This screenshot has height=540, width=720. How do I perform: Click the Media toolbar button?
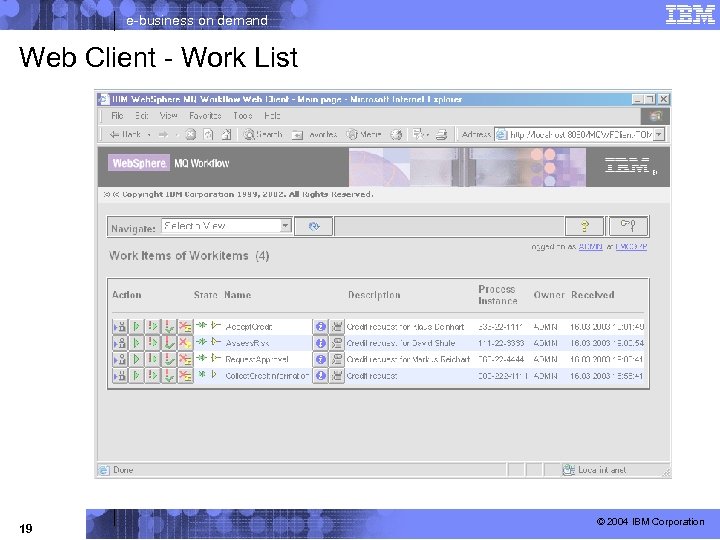[364, 135]
